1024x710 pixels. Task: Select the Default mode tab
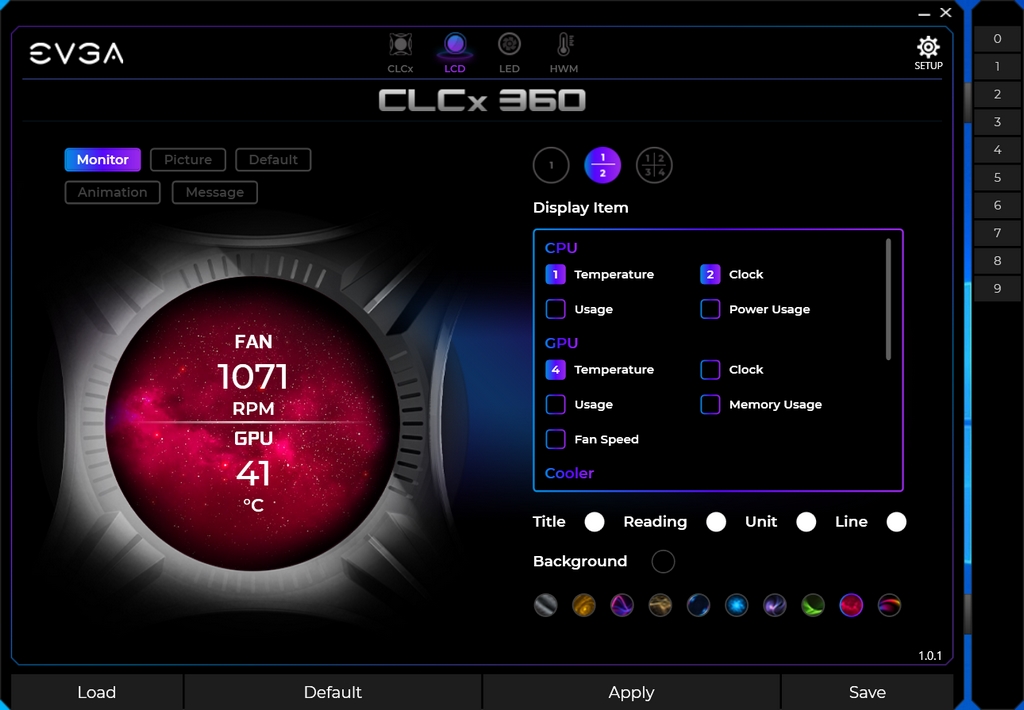click(x=273, y=159)
